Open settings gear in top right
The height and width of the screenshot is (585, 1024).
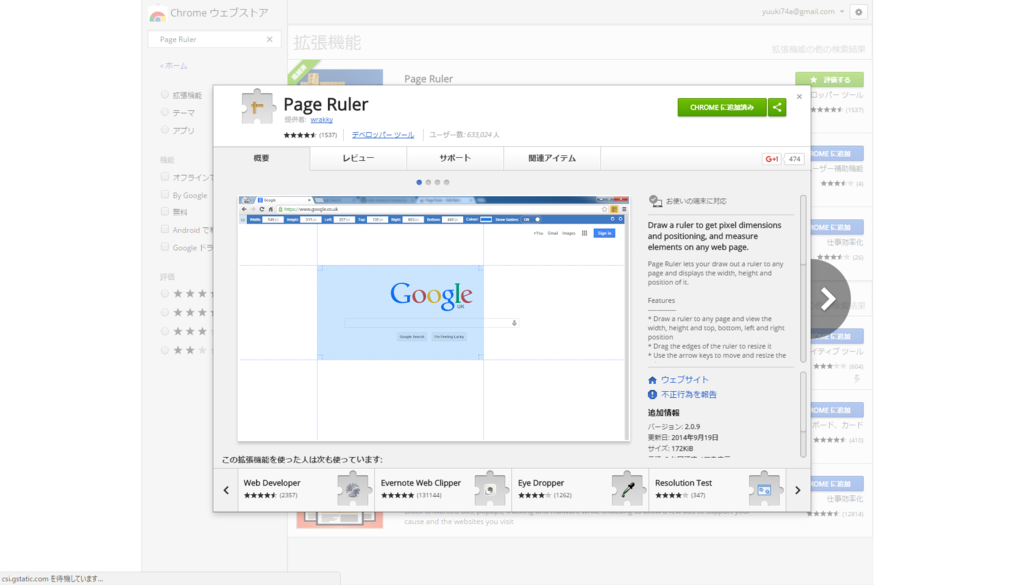click(859, 12)
